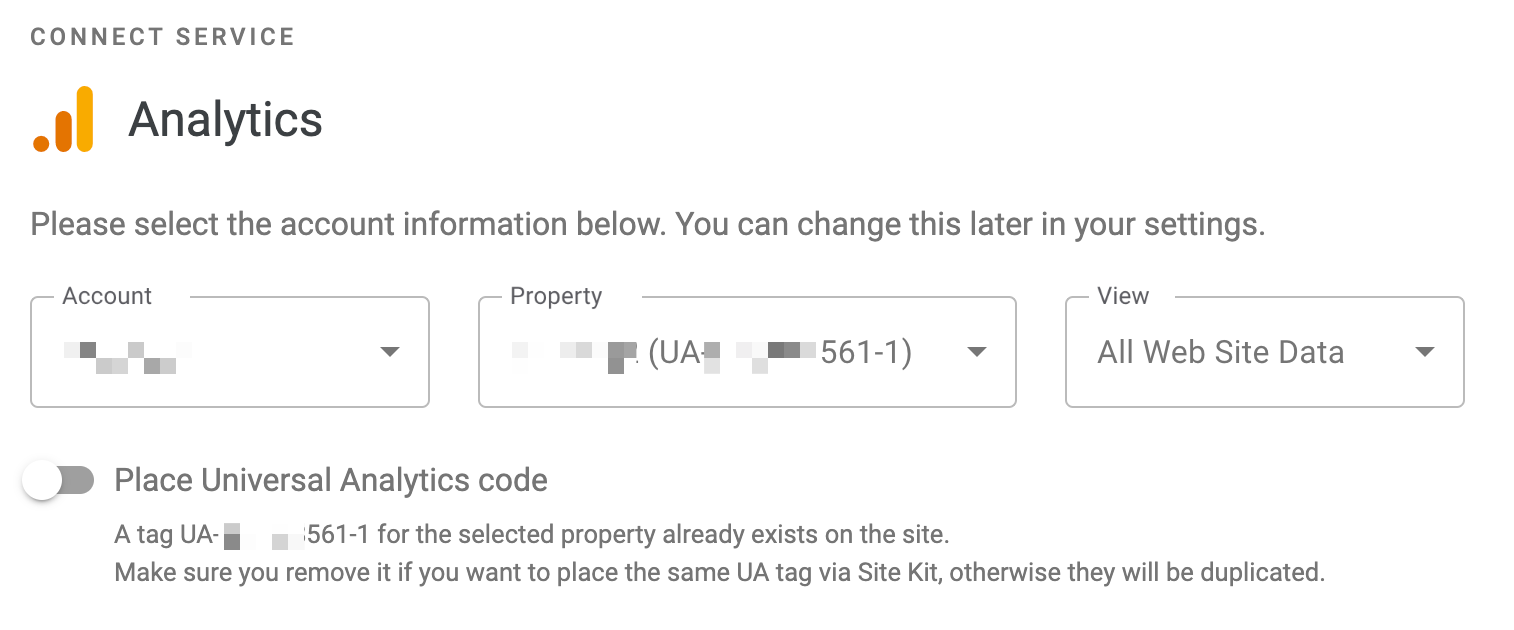Image resolution: width=1514 pixels, height=630 pixels.
Task: Click the Analytics heading title
Action: tap(225, 119)
